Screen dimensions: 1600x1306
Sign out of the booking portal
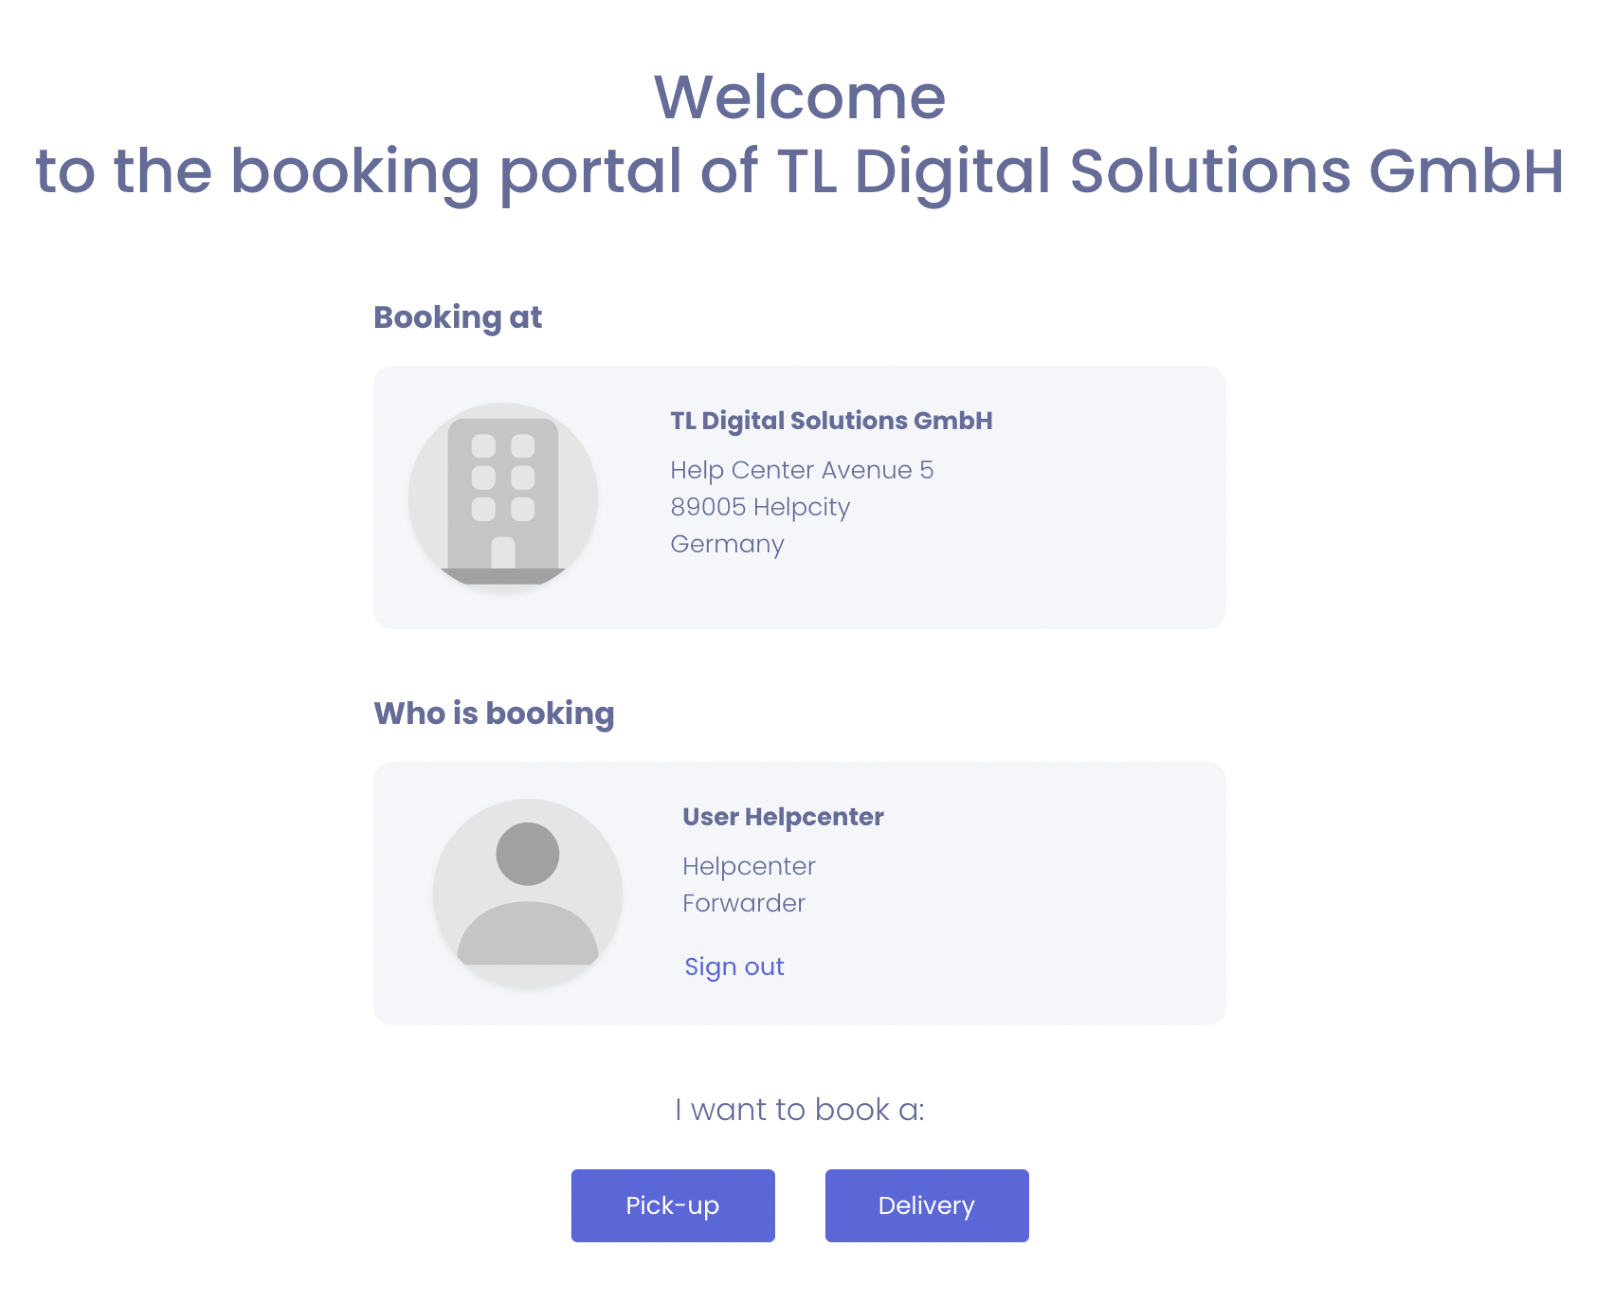pos(733,966)
